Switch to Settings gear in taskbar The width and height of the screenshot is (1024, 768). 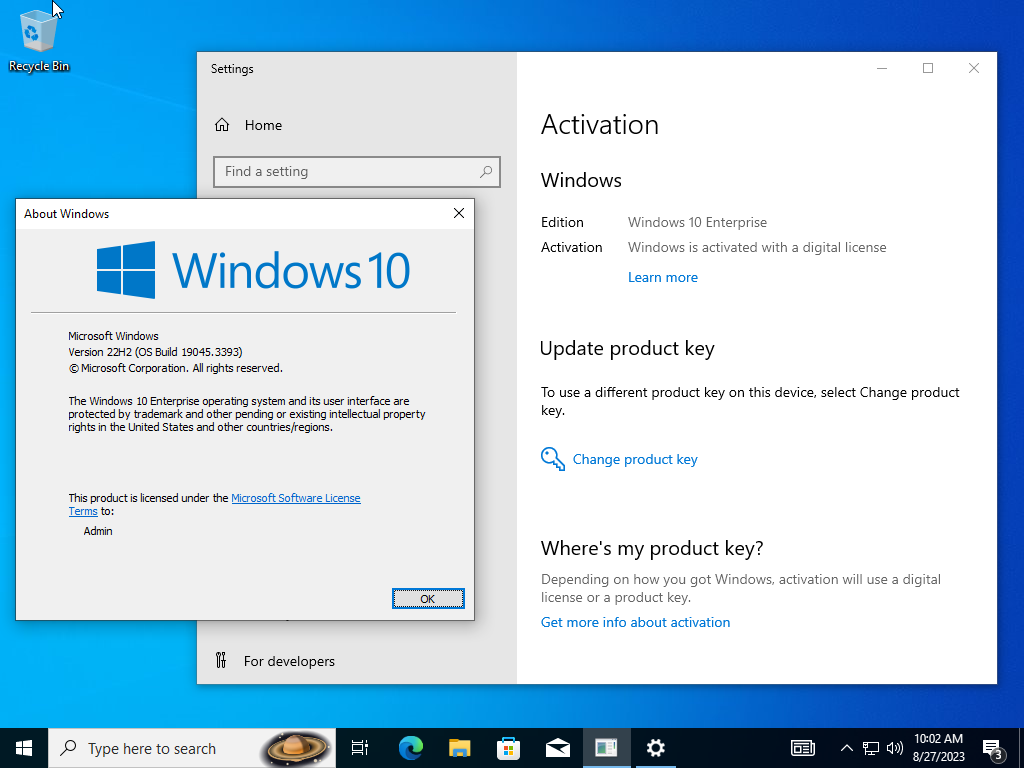[655, 748]
